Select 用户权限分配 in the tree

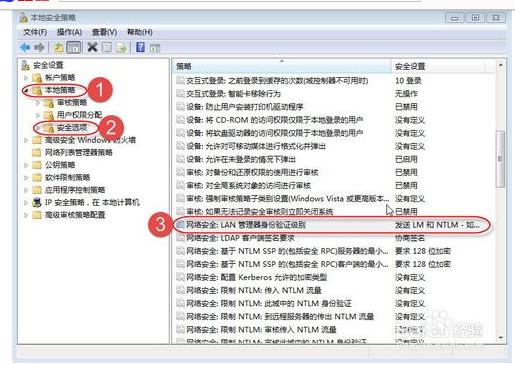[79, 115]
